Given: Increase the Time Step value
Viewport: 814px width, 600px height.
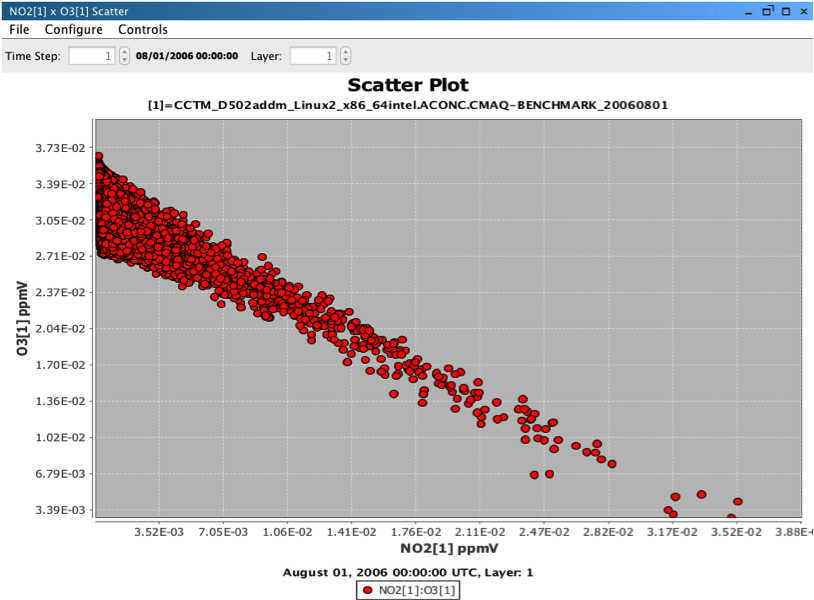Looking at the screenshot, I should click(x=124, y=52).
